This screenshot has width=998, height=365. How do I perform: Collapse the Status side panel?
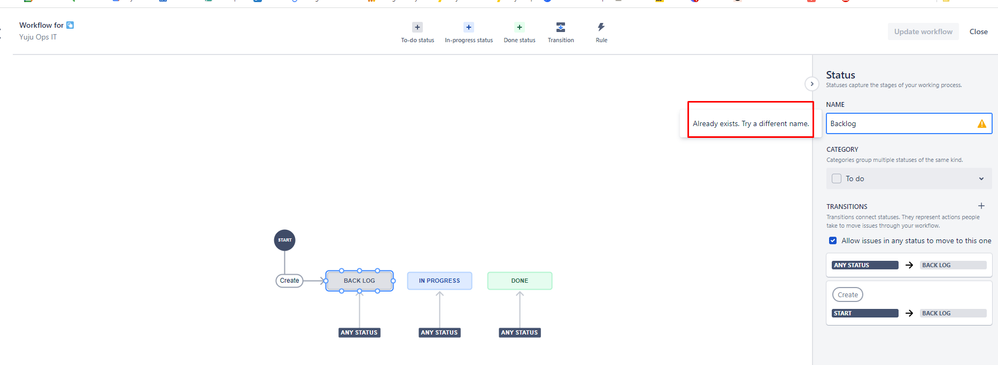coord(812,83)
